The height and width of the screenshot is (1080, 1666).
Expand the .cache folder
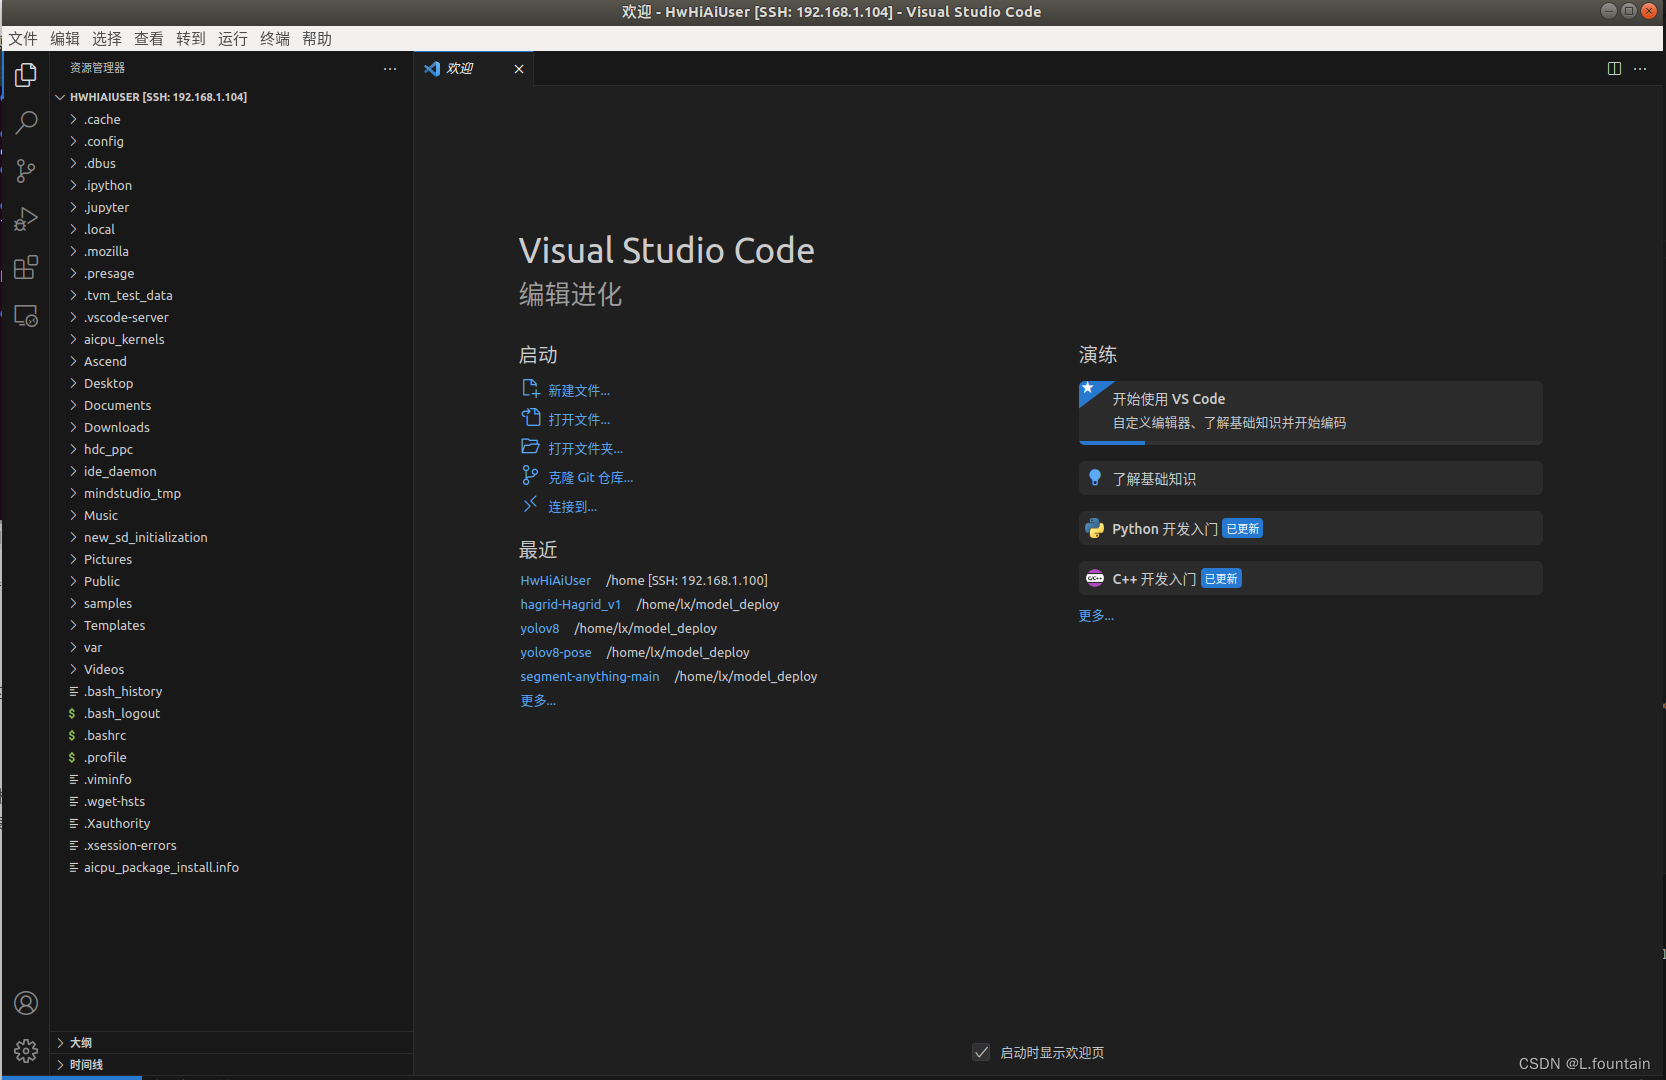(73, 119)
